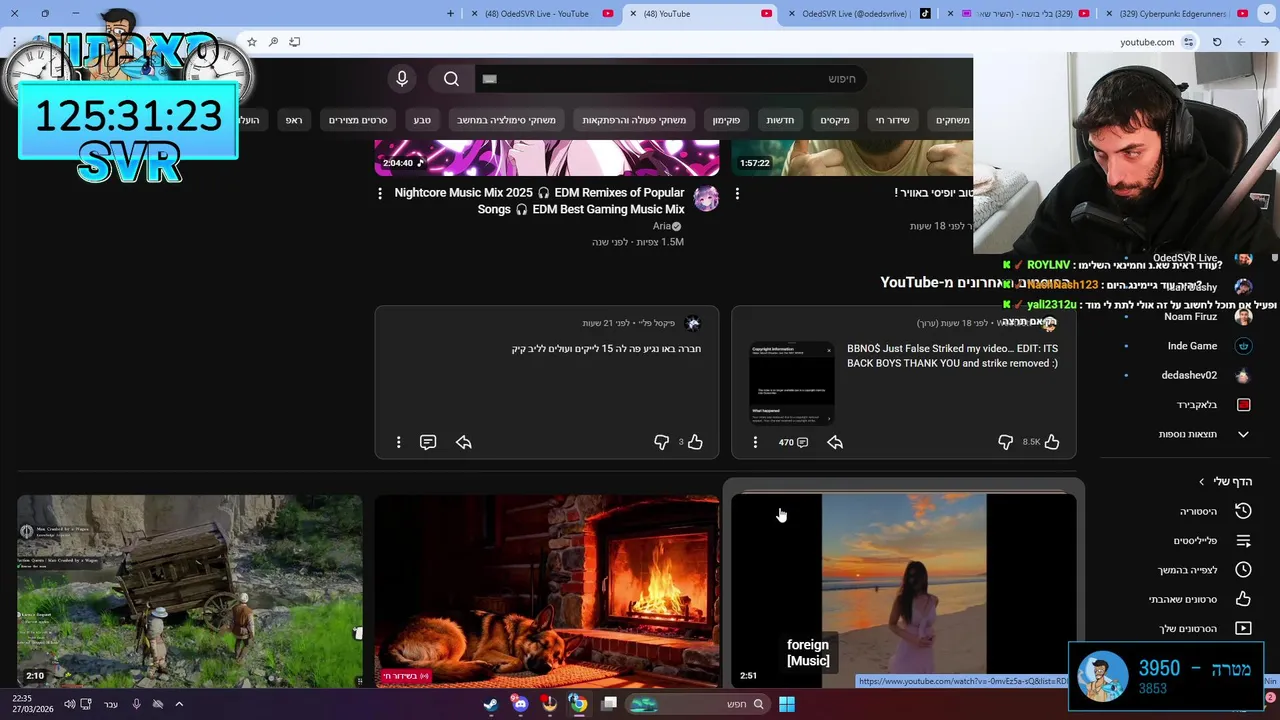Screen dimensions: 1280x720
Task: Open a new browser tab
Action: [x=450, y=14]
